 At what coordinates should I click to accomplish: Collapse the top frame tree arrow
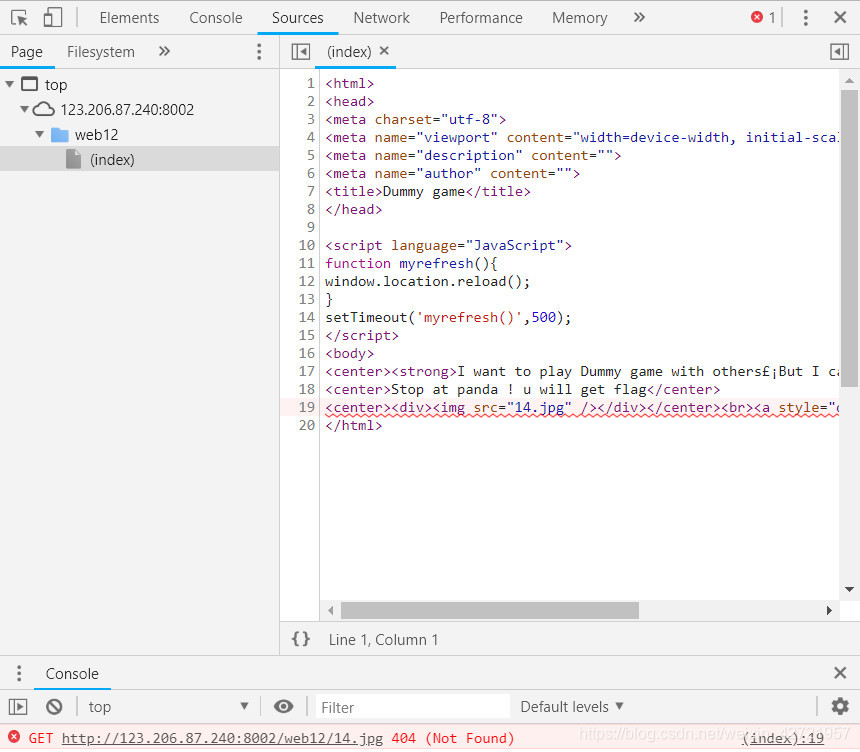click(9, 84)
